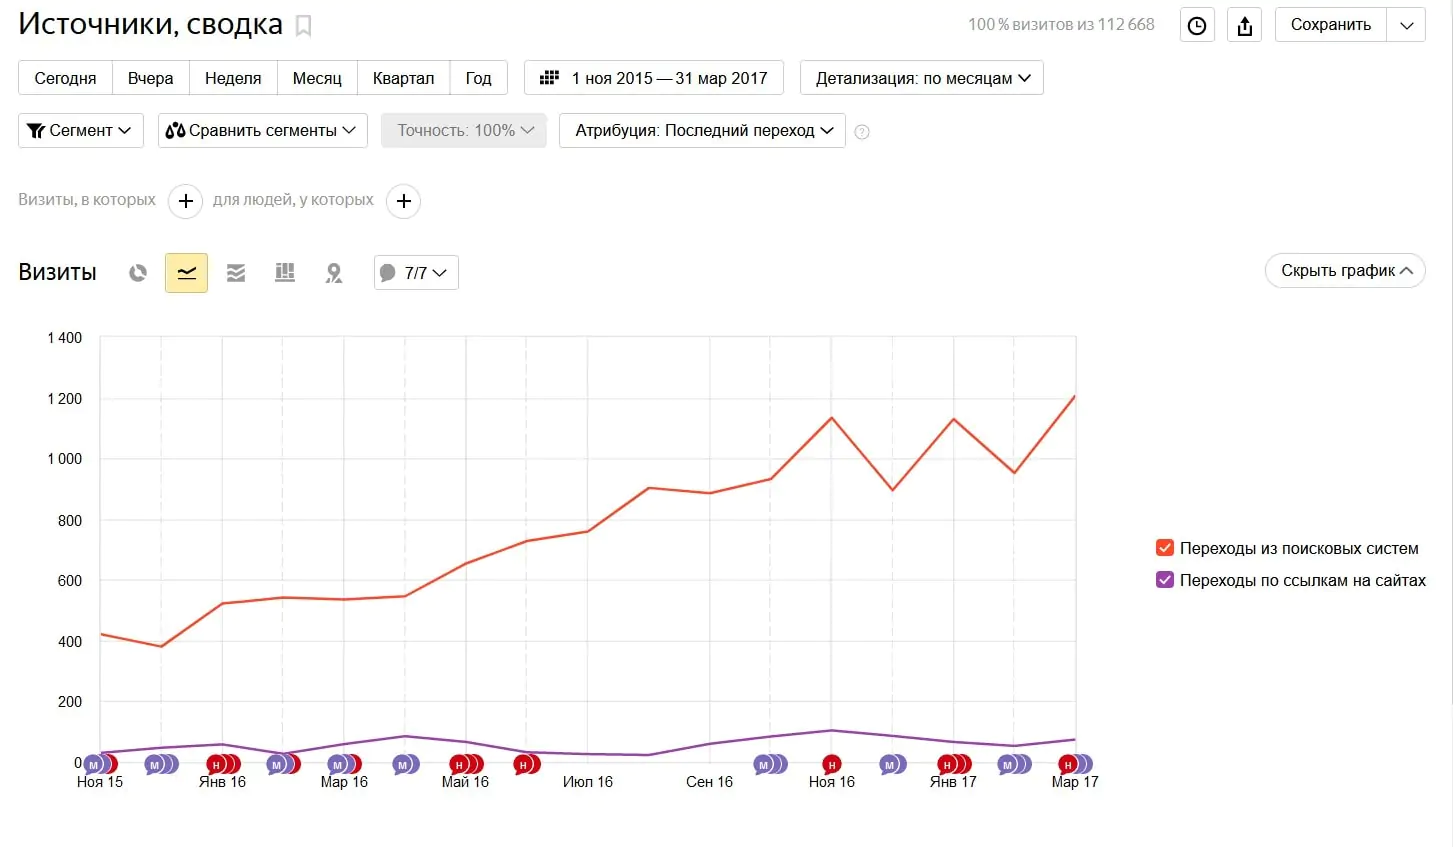This screenshot has height=847, width=1453.
Task: Open the map view icon
Action: (x=334, y=273)
